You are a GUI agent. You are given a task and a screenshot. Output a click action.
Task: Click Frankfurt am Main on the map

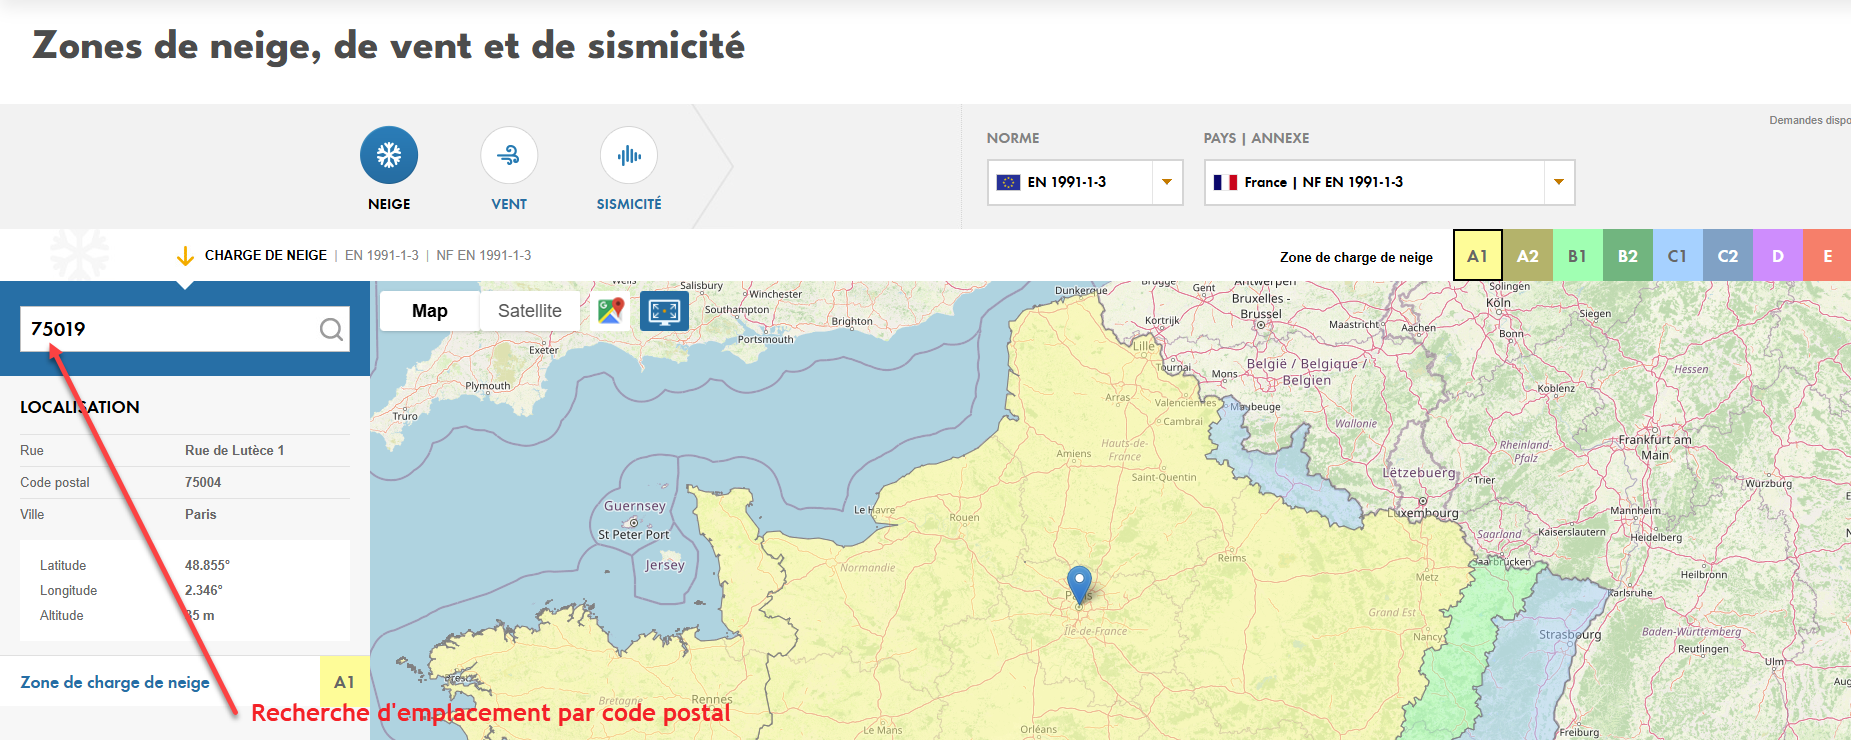(x=1655, y=447)
